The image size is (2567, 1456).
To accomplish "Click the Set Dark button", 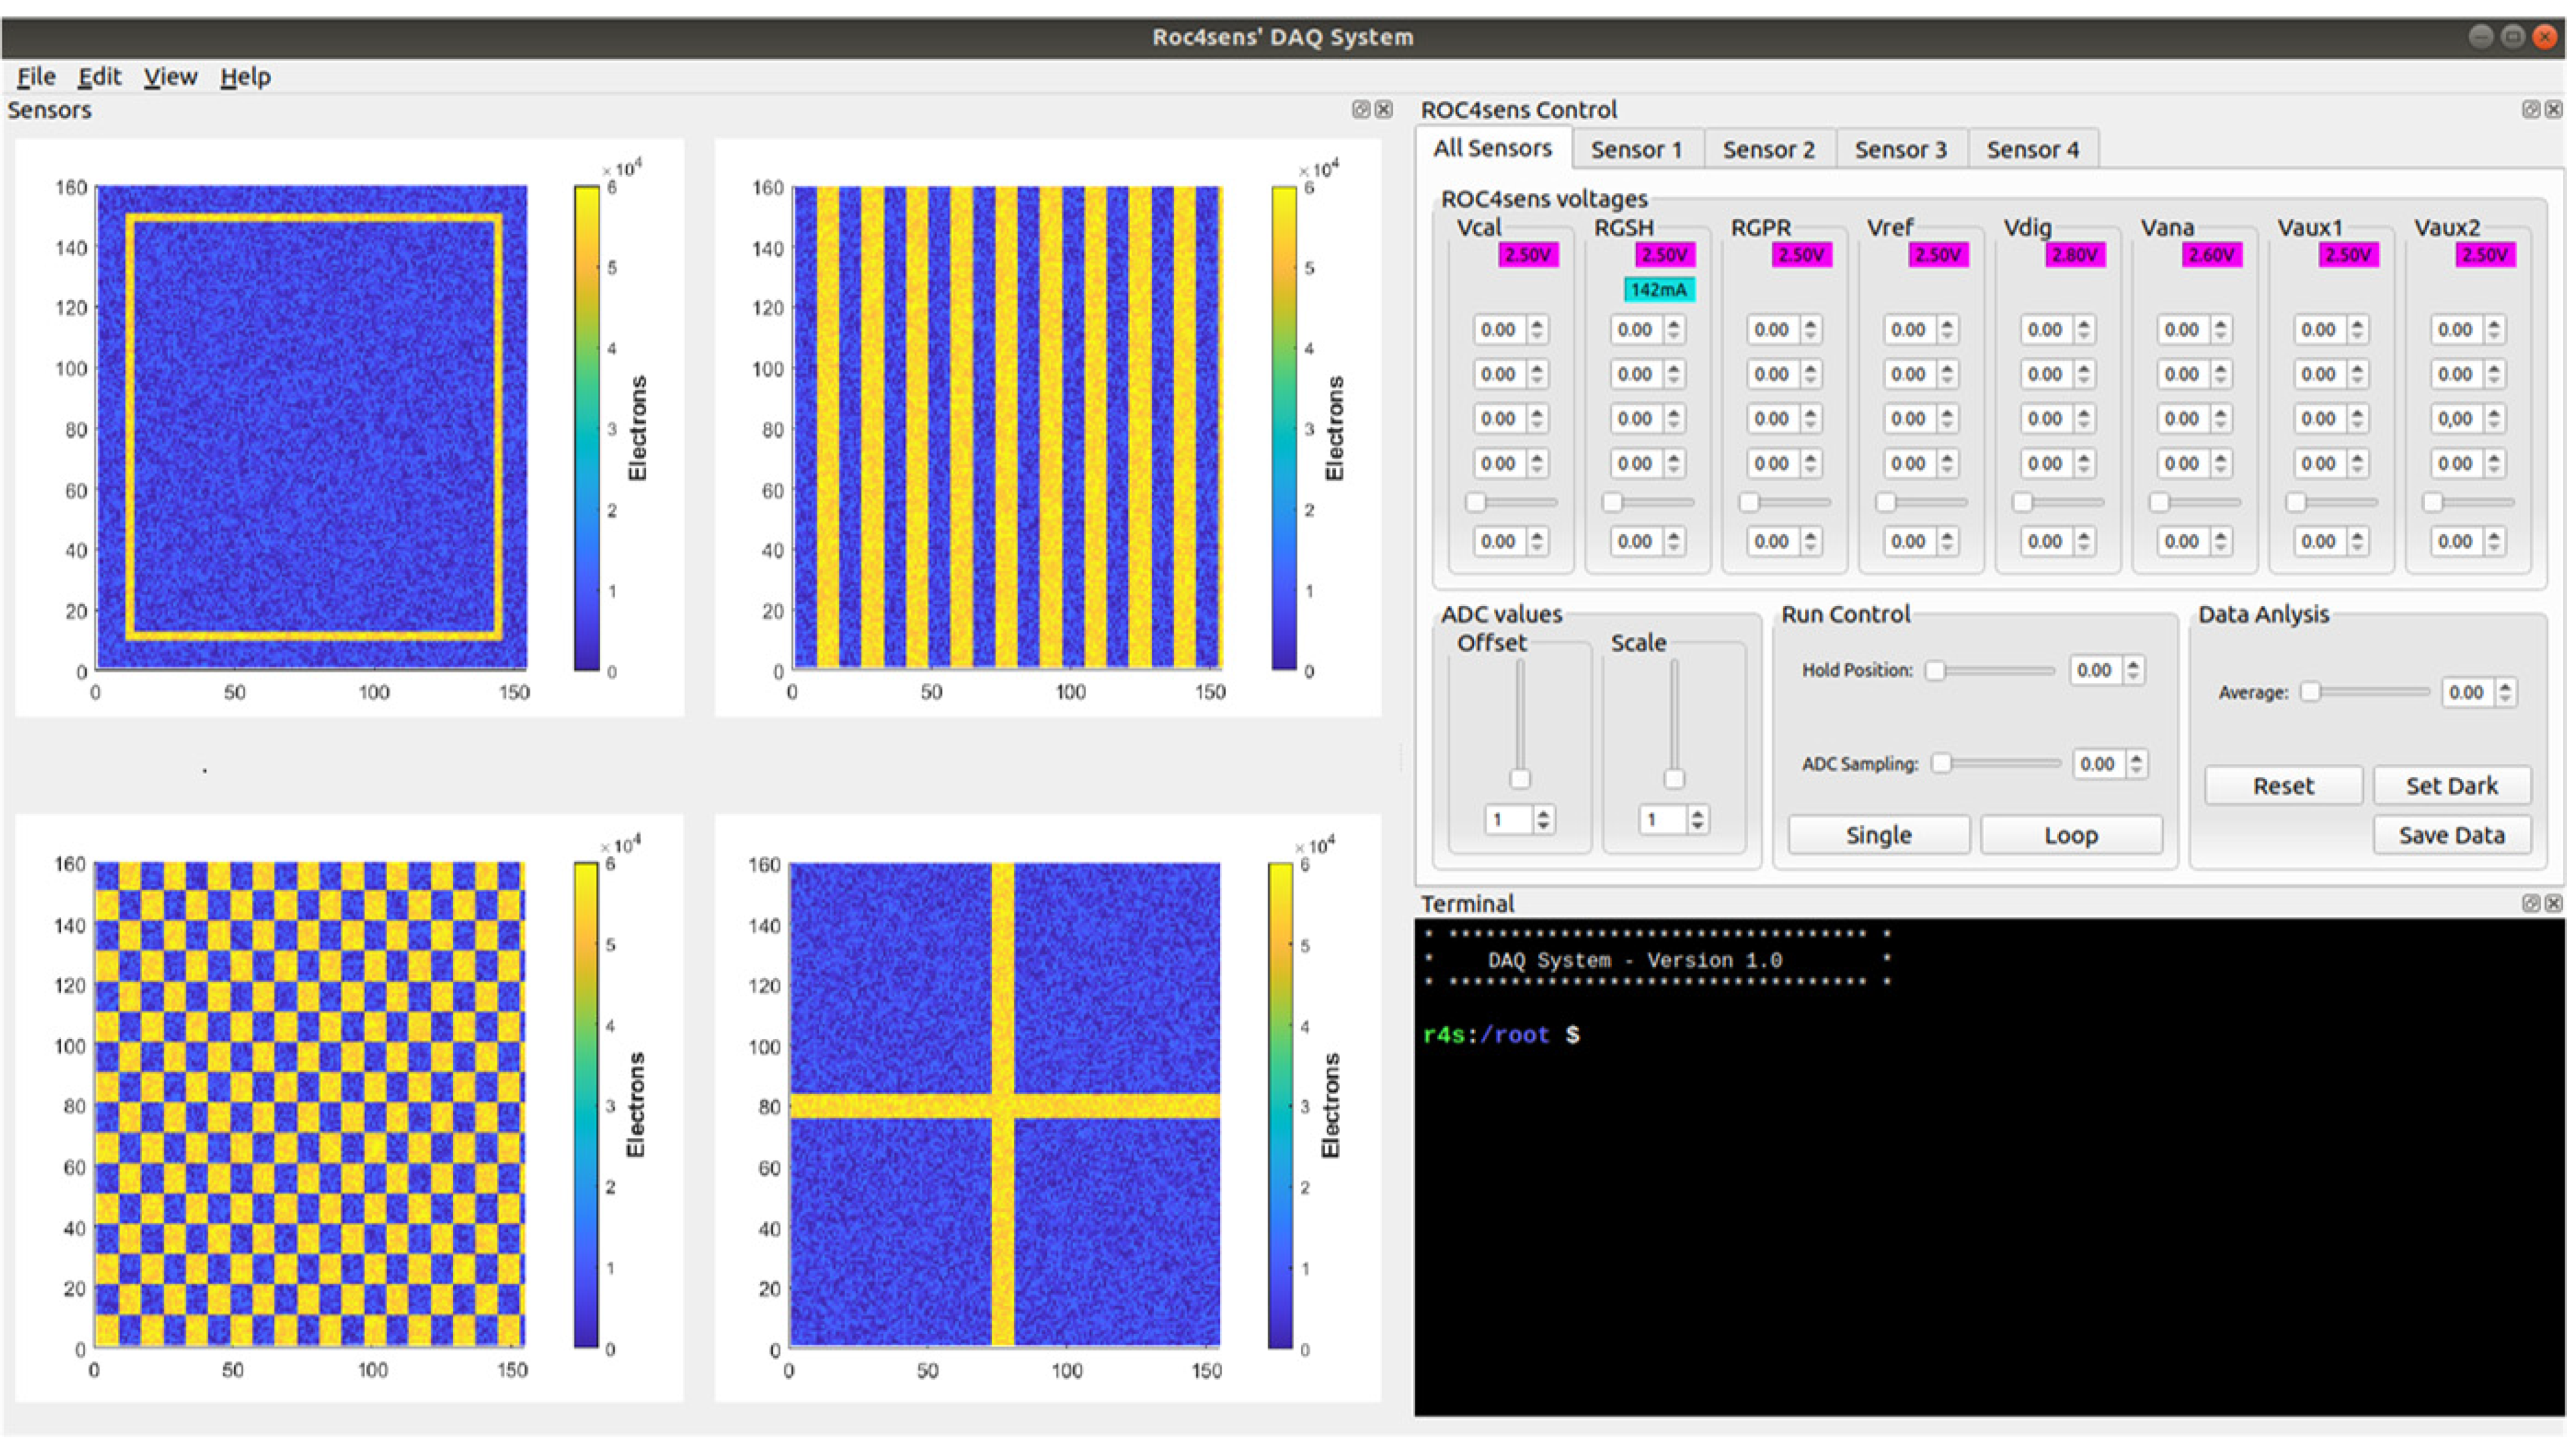I will tap(2451, 786).
